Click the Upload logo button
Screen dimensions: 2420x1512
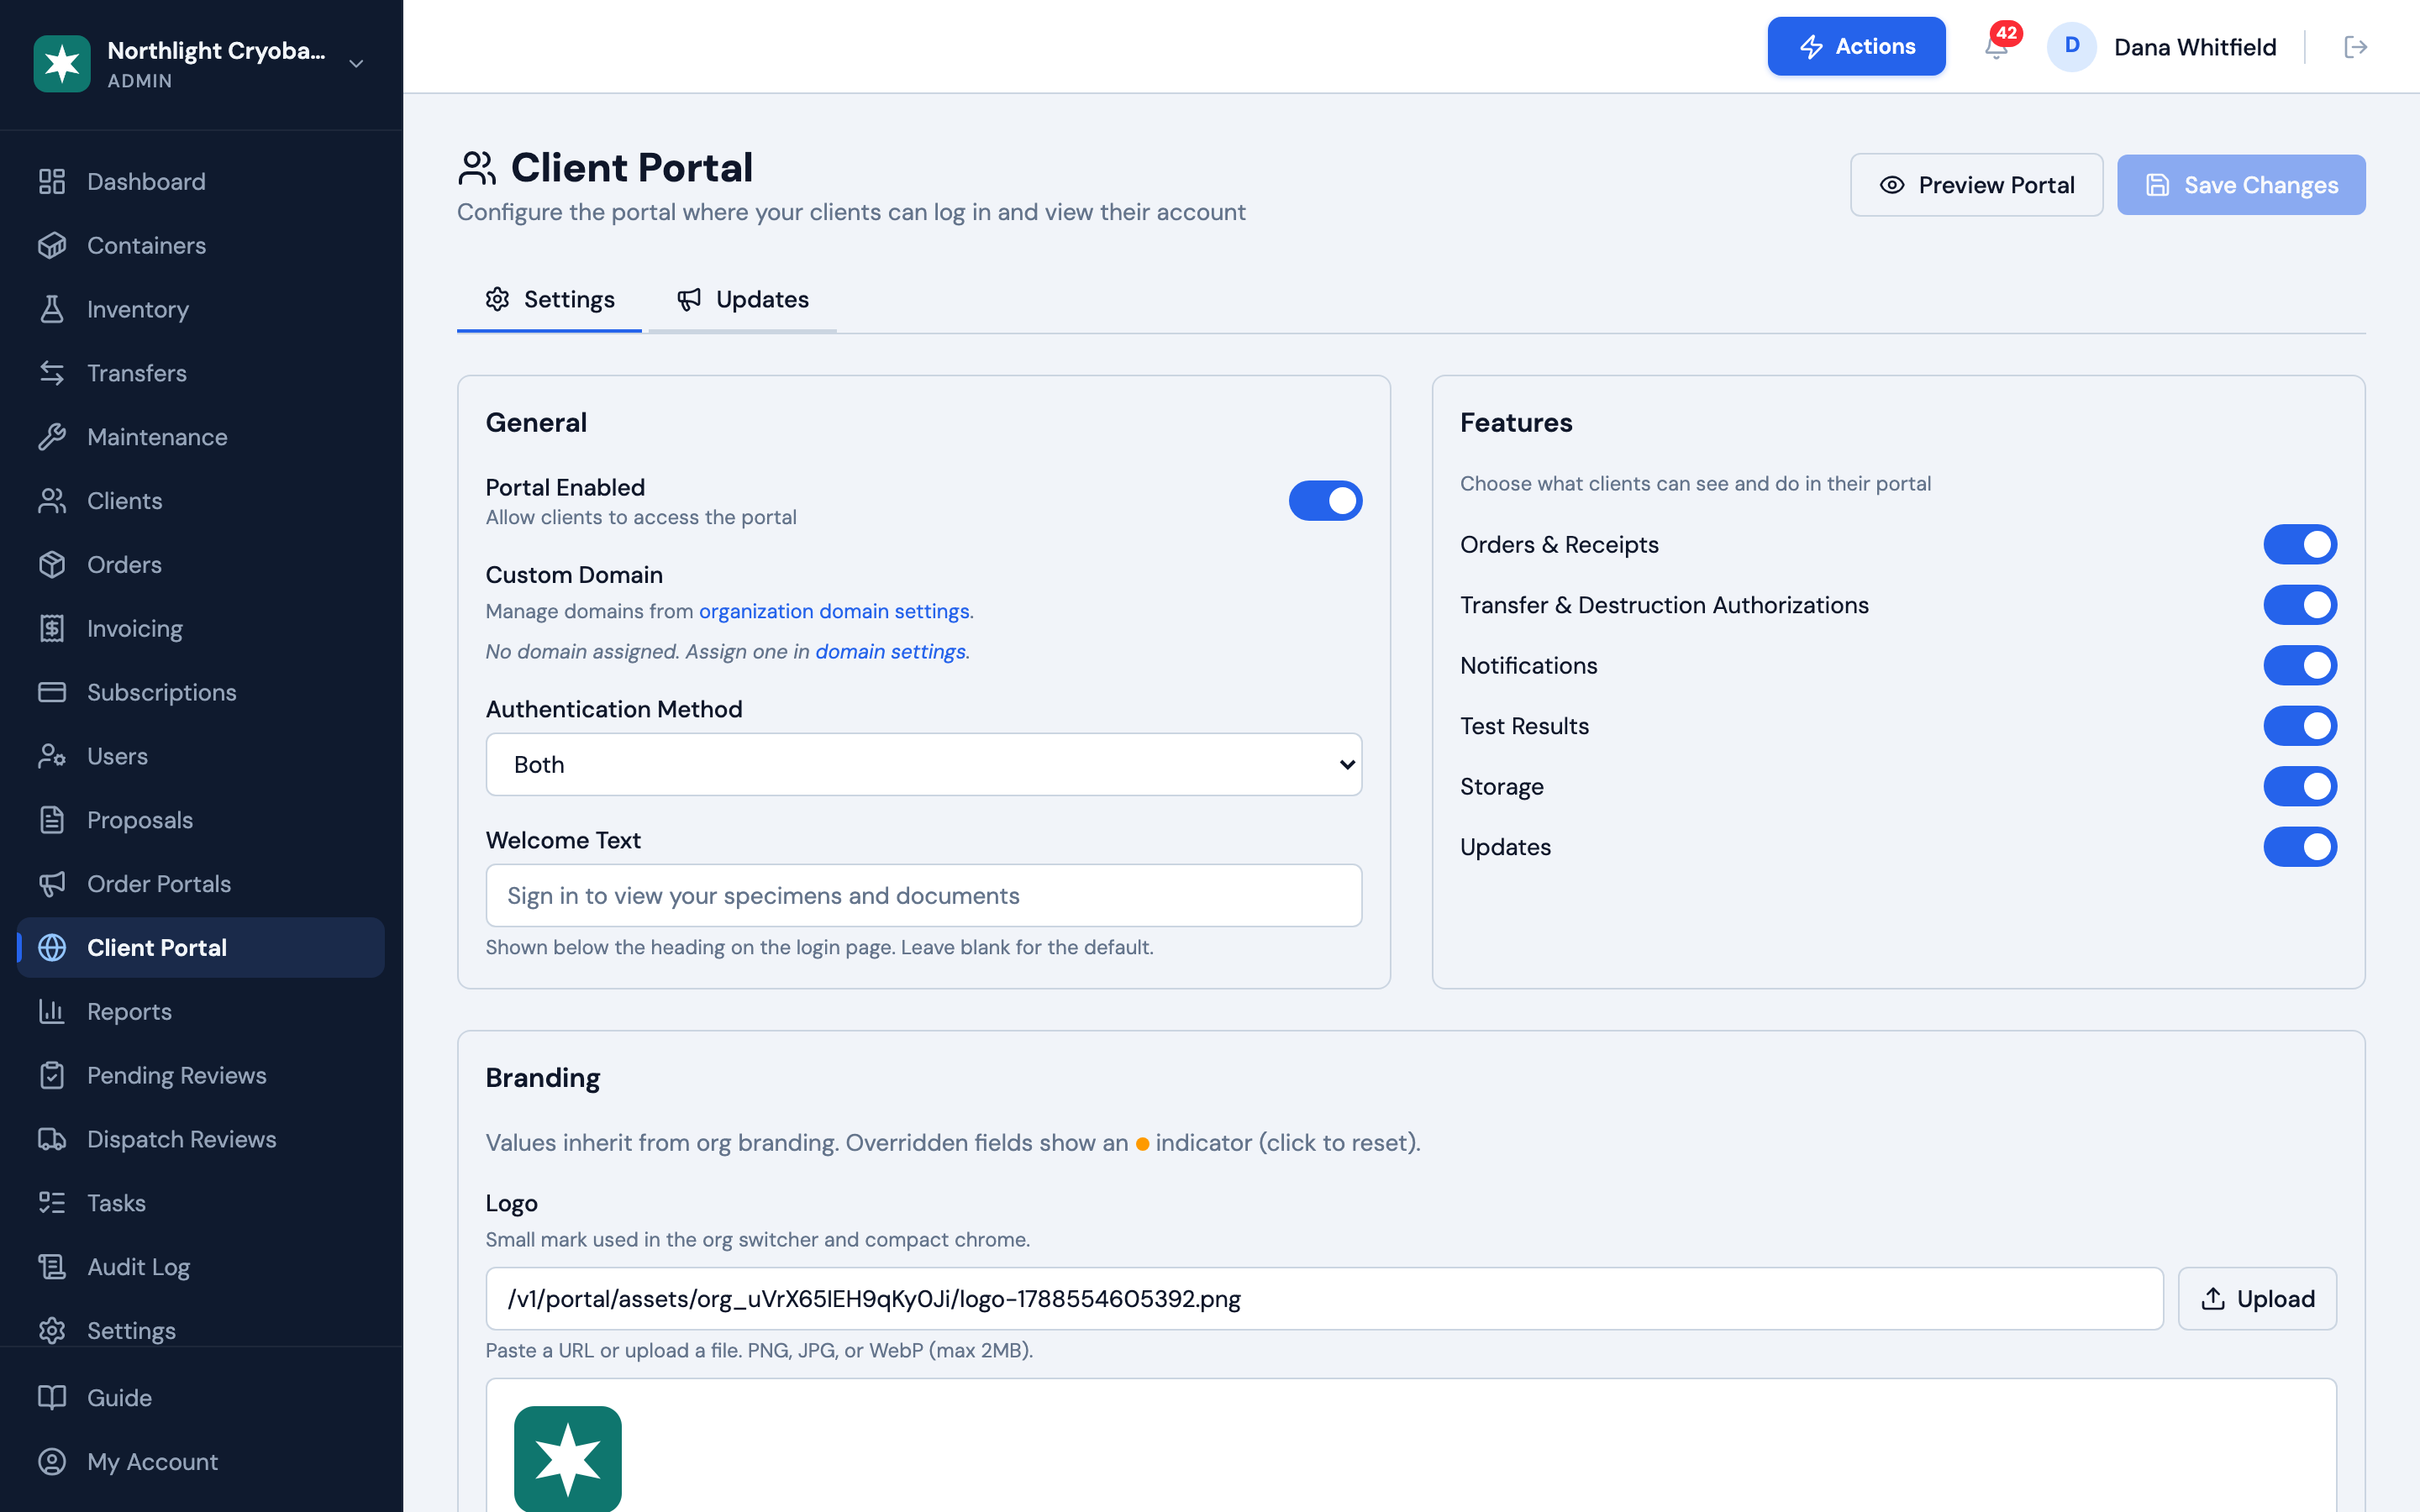[2257, 1298]
